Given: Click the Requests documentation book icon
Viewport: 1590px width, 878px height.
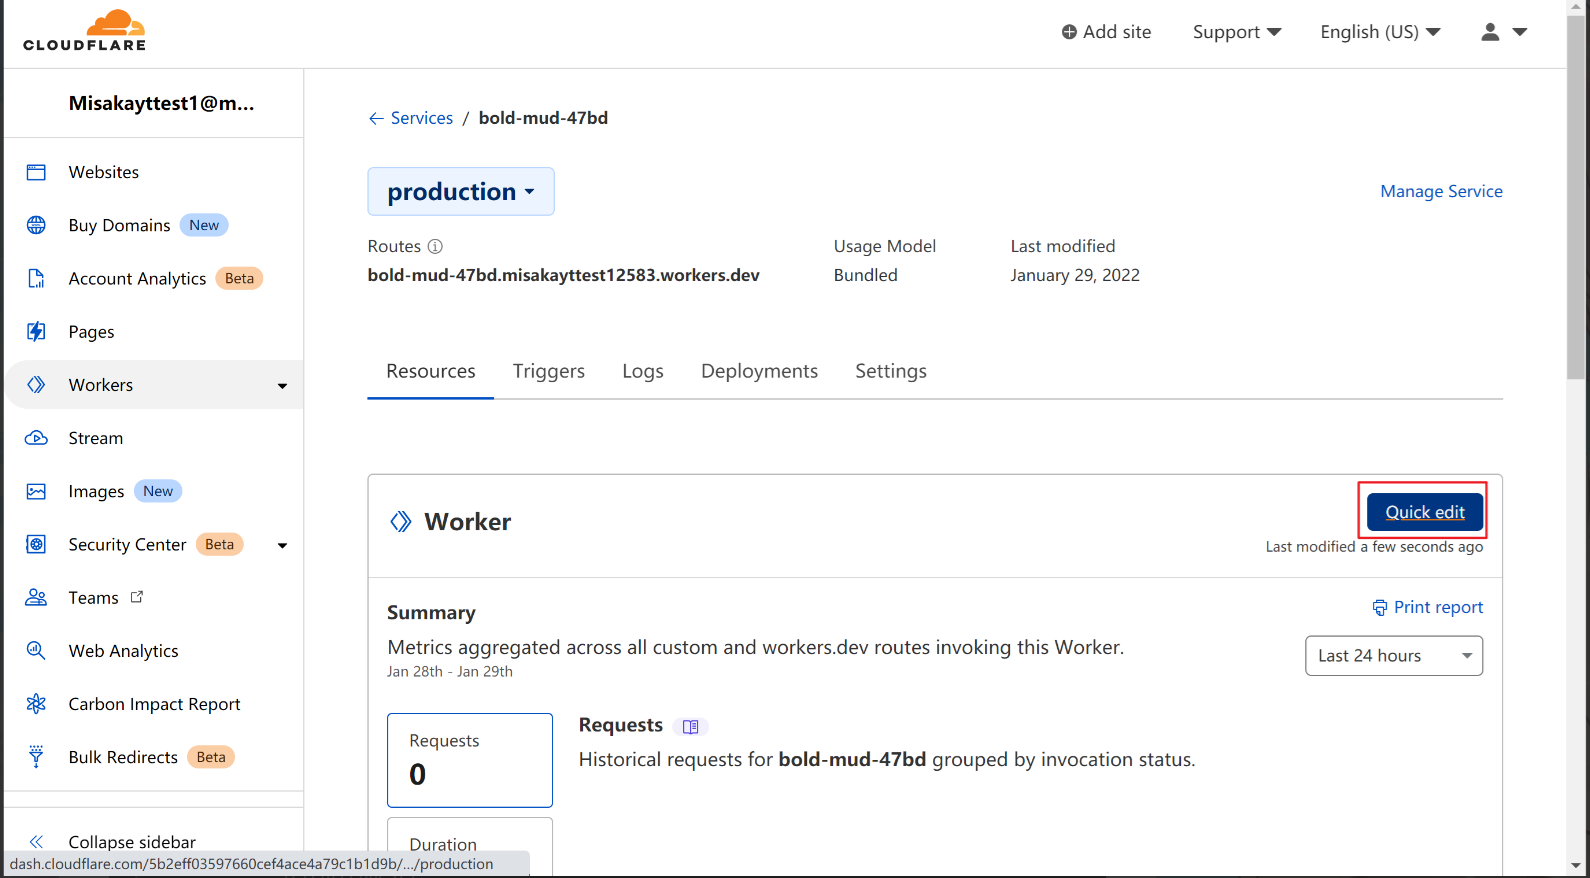Looking at the screenshot, I should click(x=690, y=727).
